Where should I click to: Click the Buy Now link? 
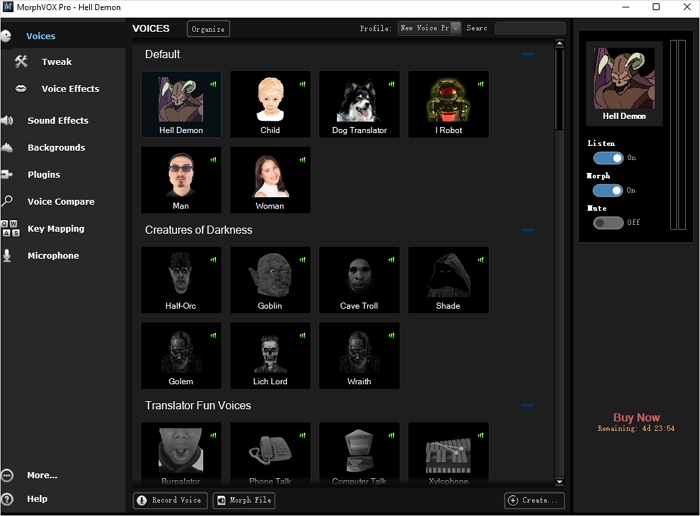coord(636,417)
